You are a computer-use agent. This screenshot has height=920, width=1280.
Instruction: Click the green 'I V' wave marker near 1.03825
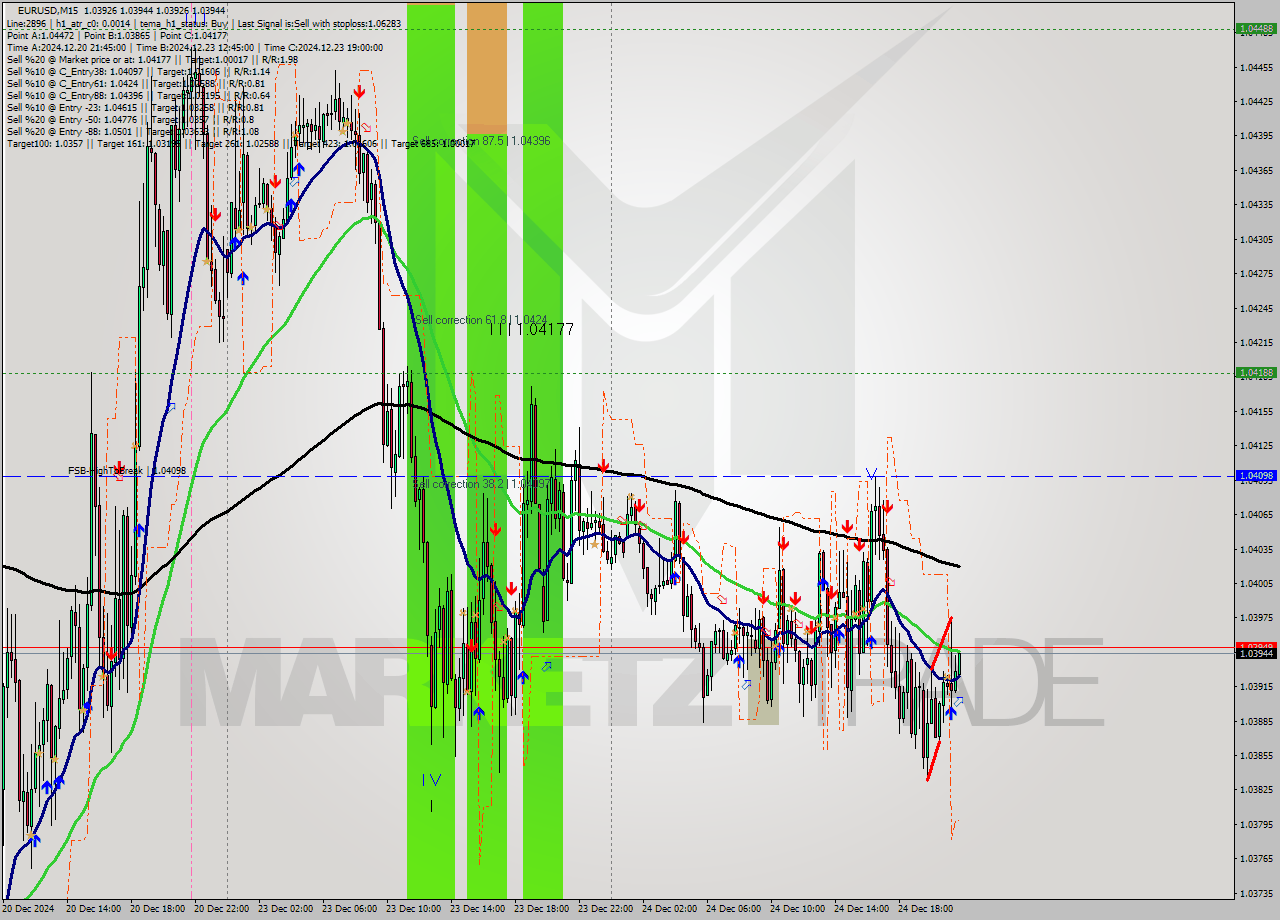[x=431, y=779]
